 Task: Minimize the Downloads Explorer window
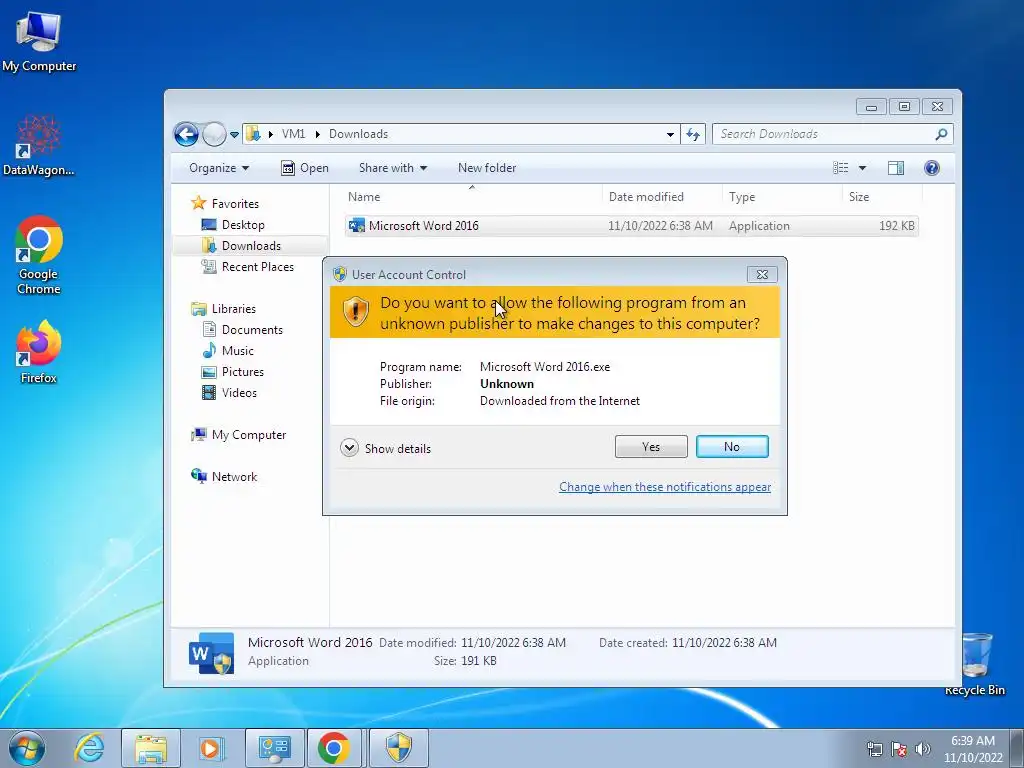click(871, 106)
